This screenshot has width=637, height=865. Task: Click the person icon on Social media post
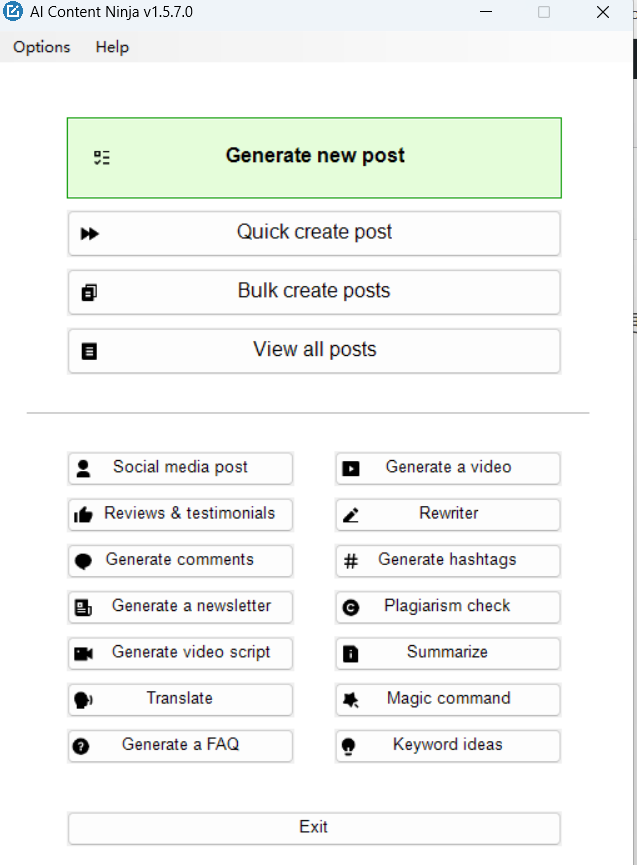pyautogui.click(x=83, y=468)
